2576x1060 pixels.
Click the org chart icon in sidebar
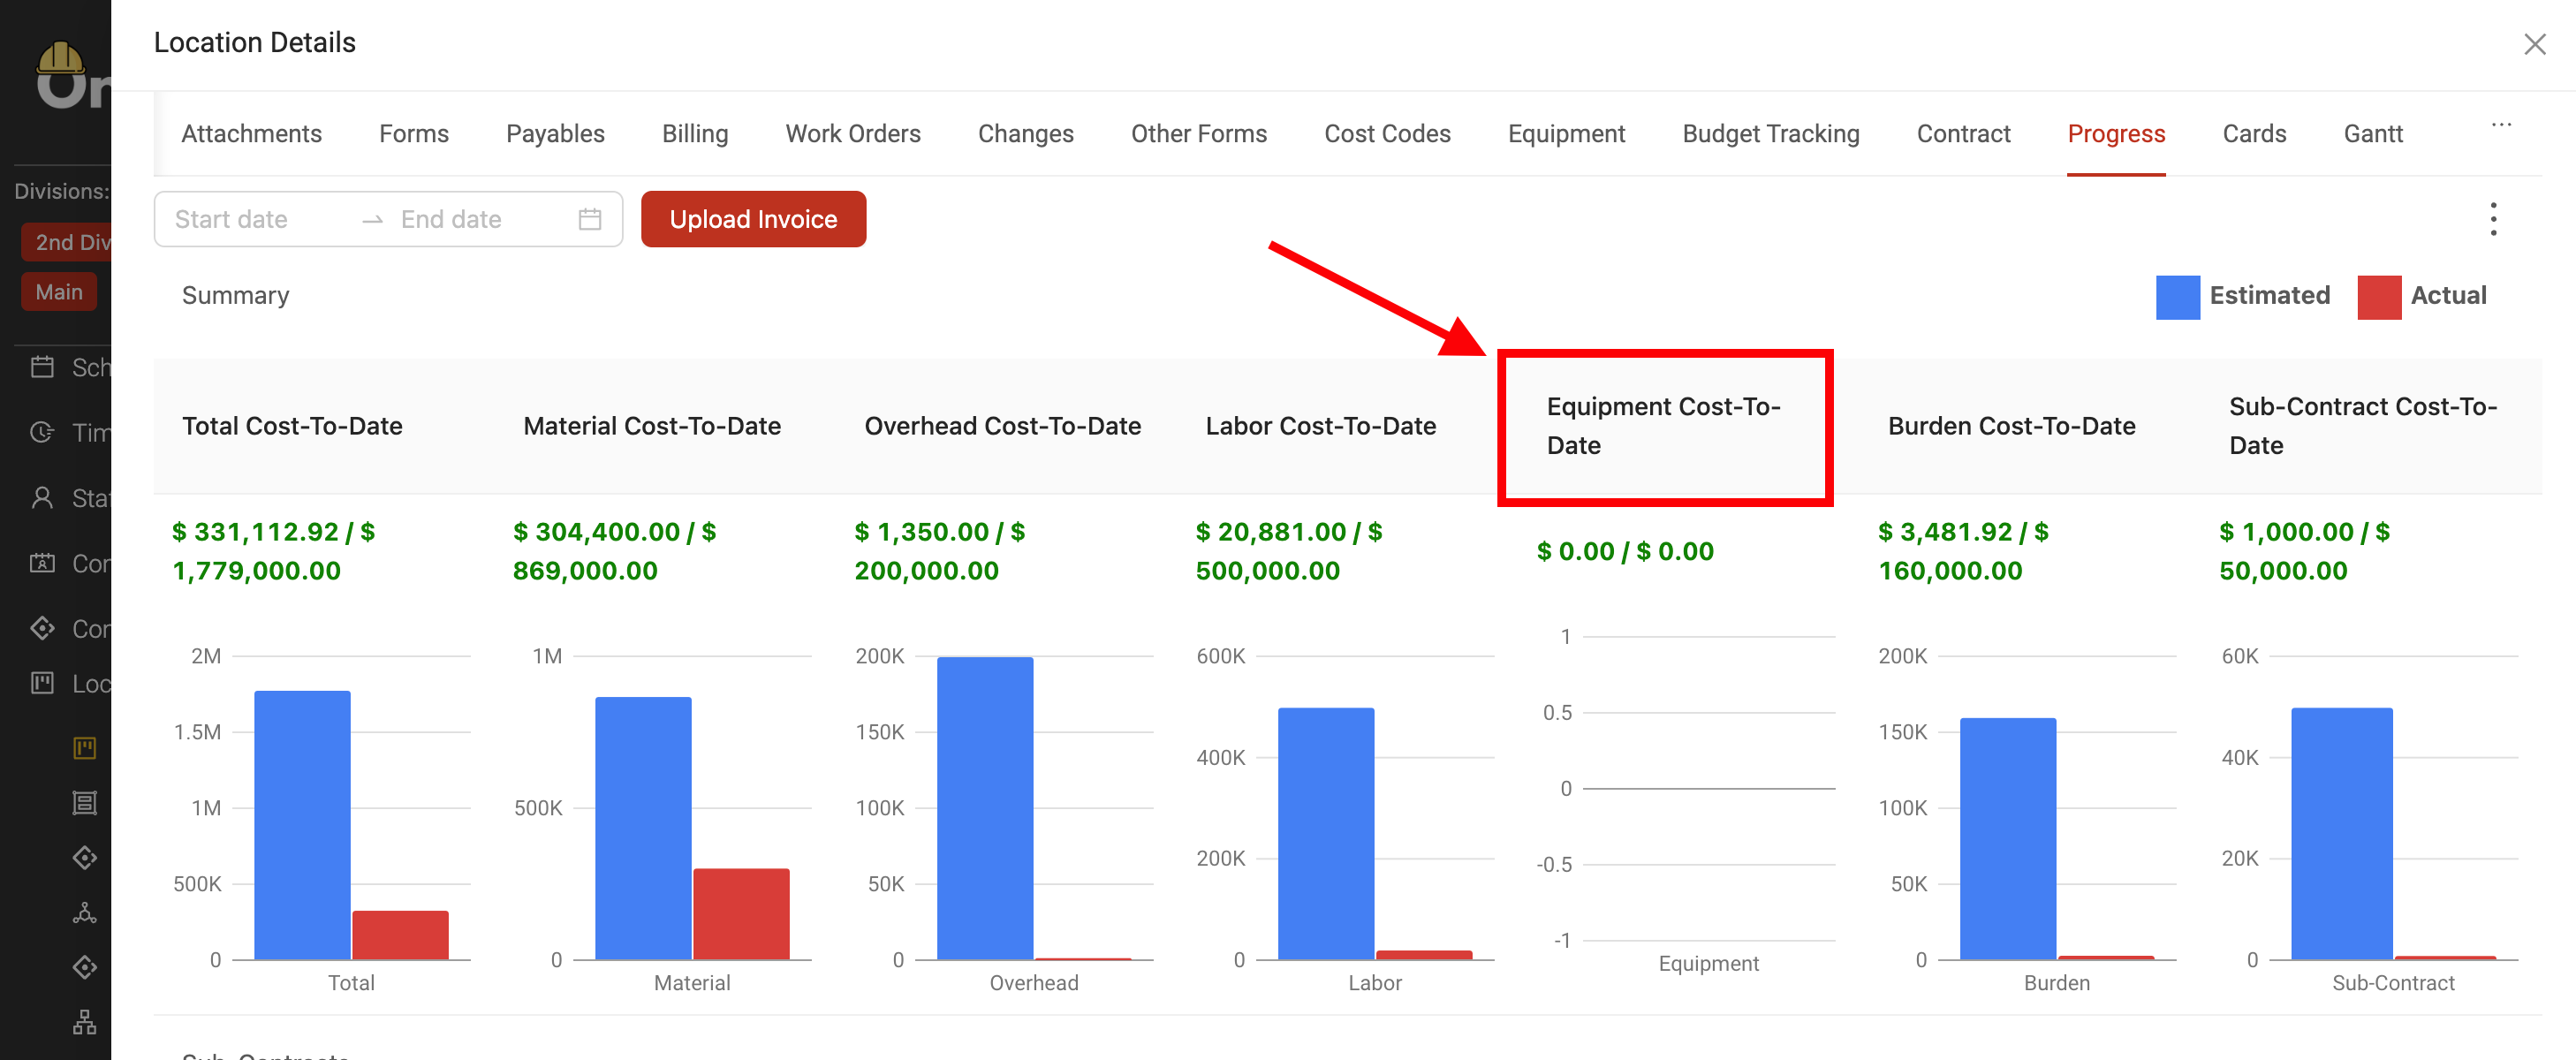click(x=85, y=1022)
